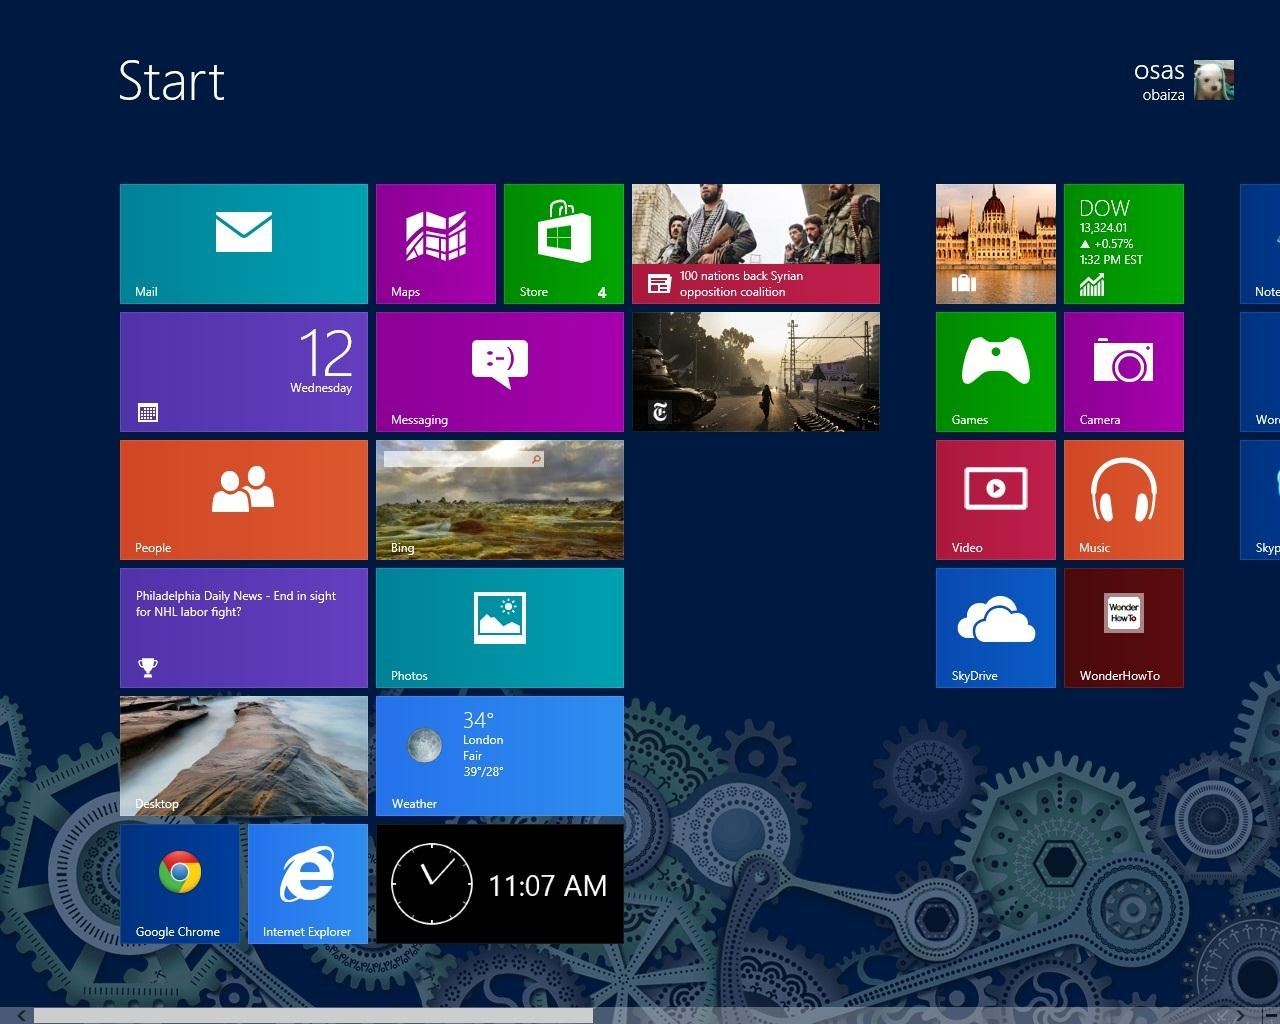Open the Games tile
The height and width of the screenshot is (1024, 1280).
tap(996, 372)
